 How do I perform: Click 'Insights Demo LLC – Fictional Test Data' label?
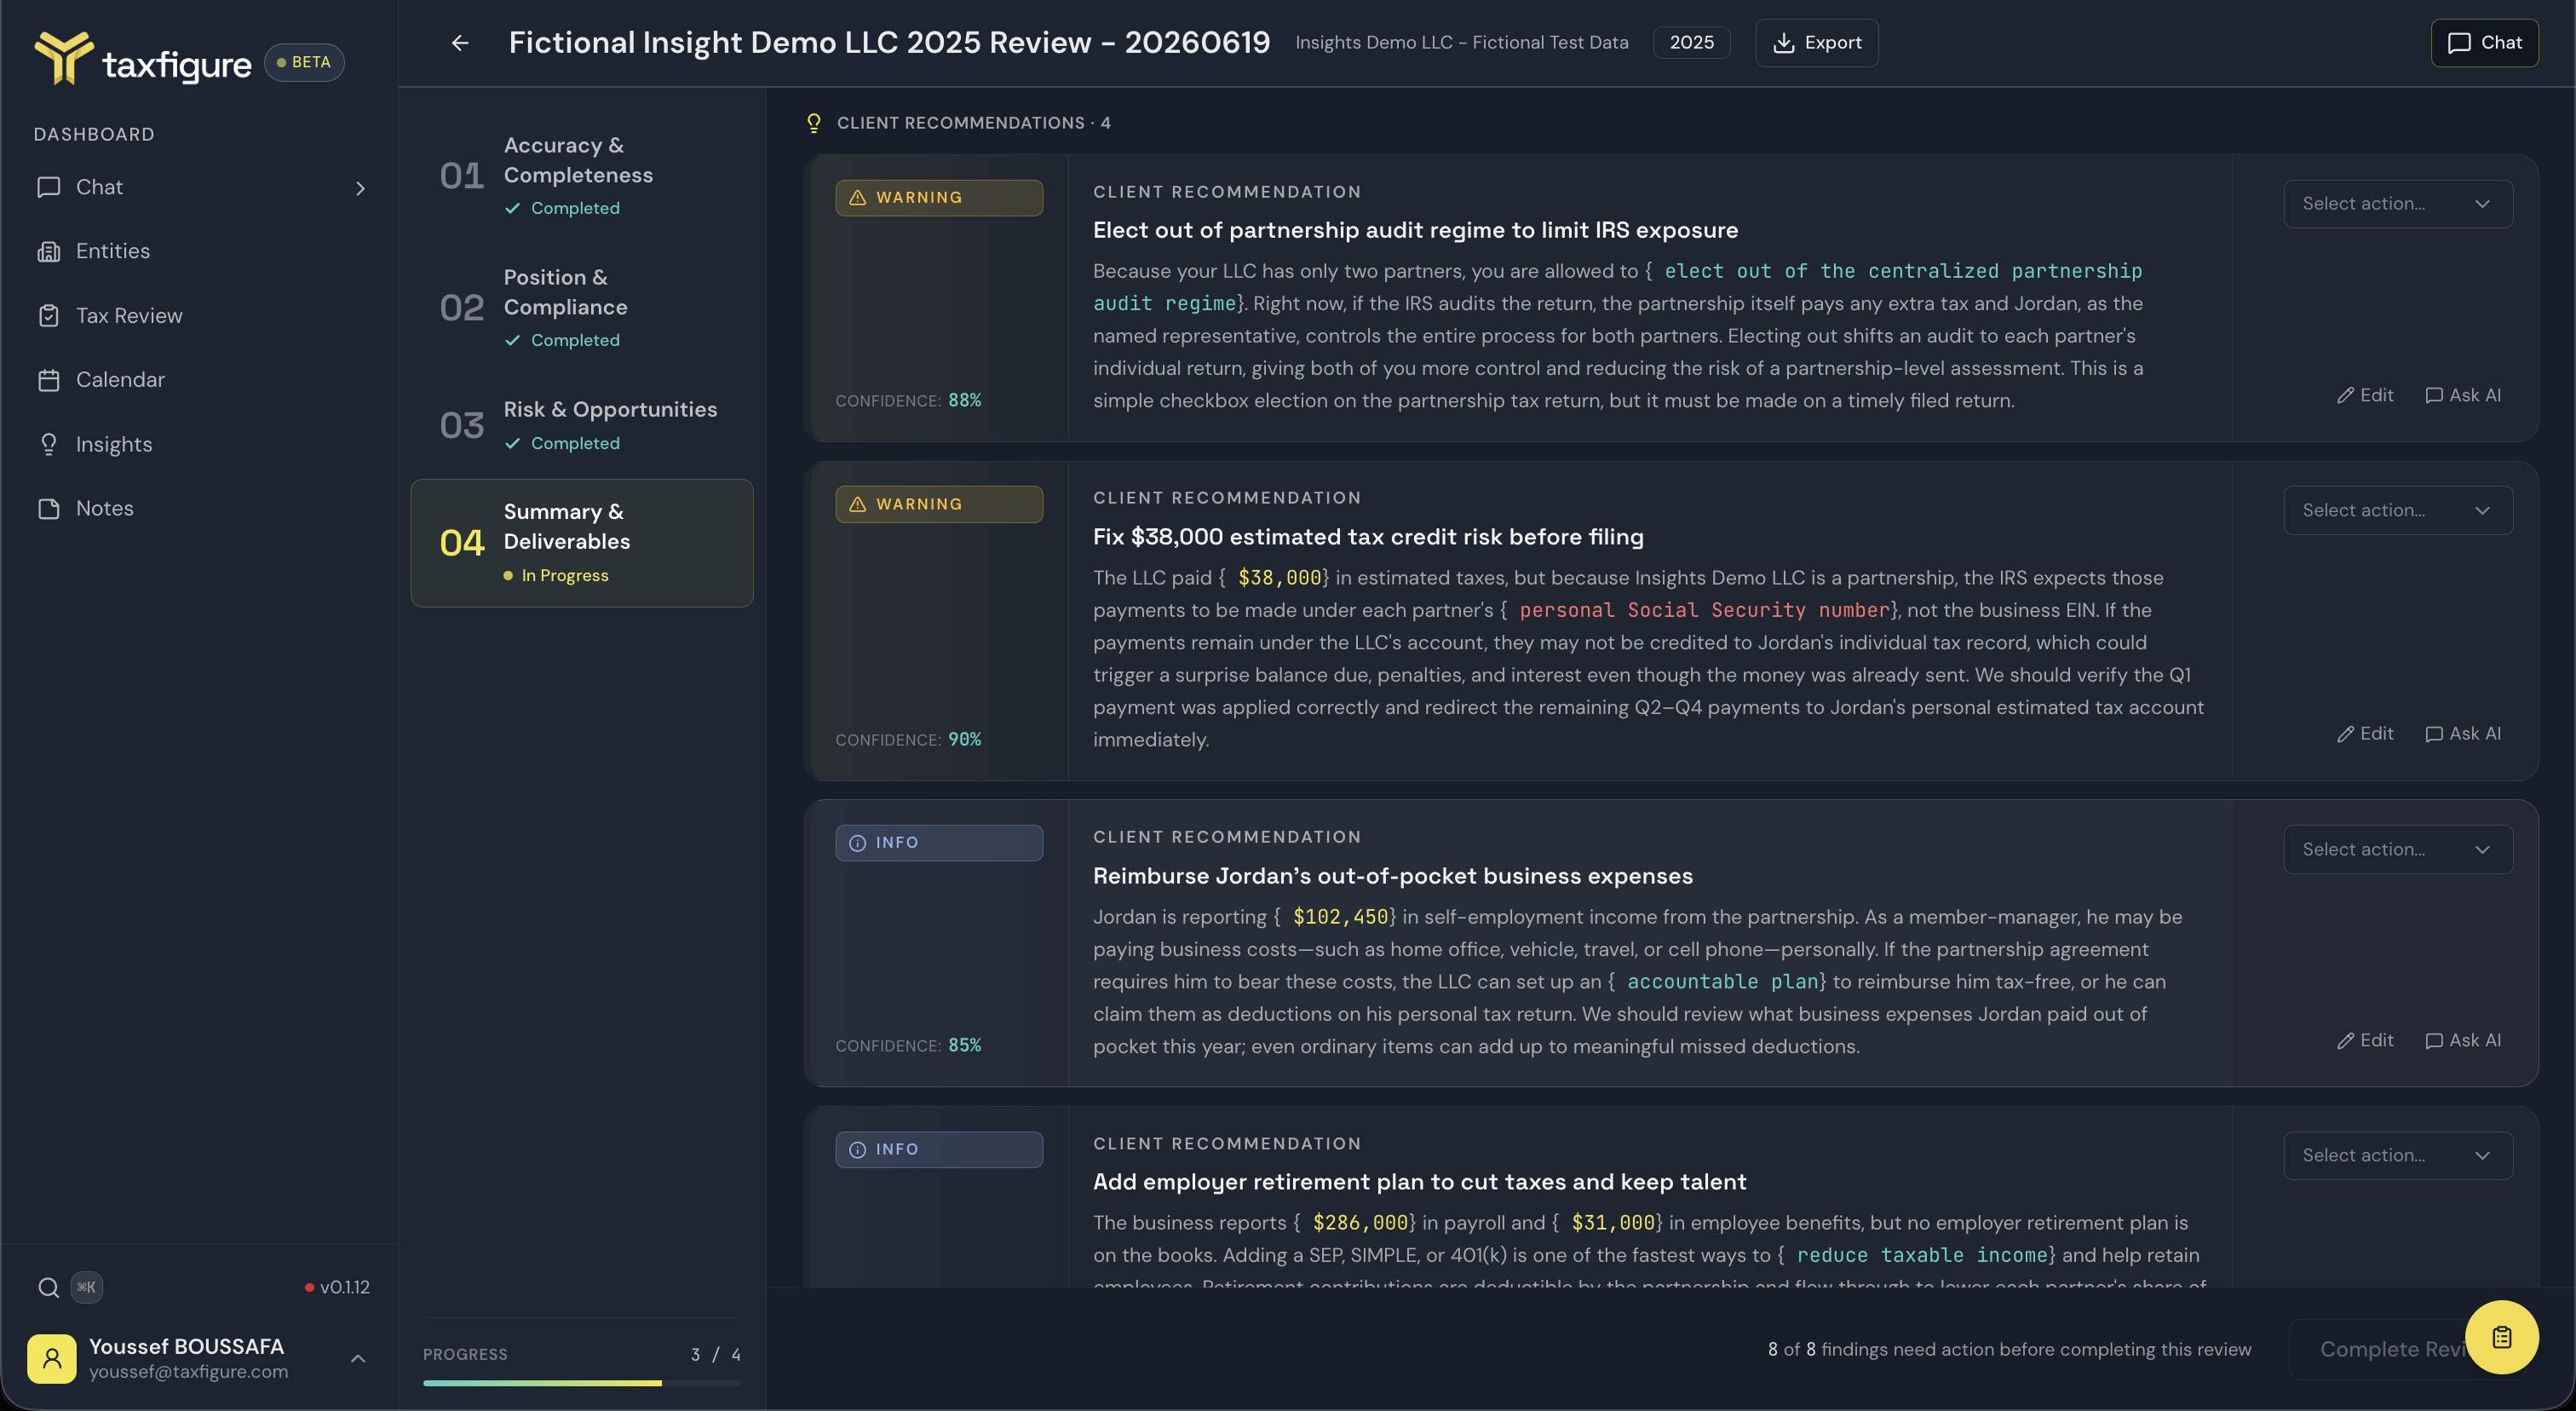(x=1461, y=42)
